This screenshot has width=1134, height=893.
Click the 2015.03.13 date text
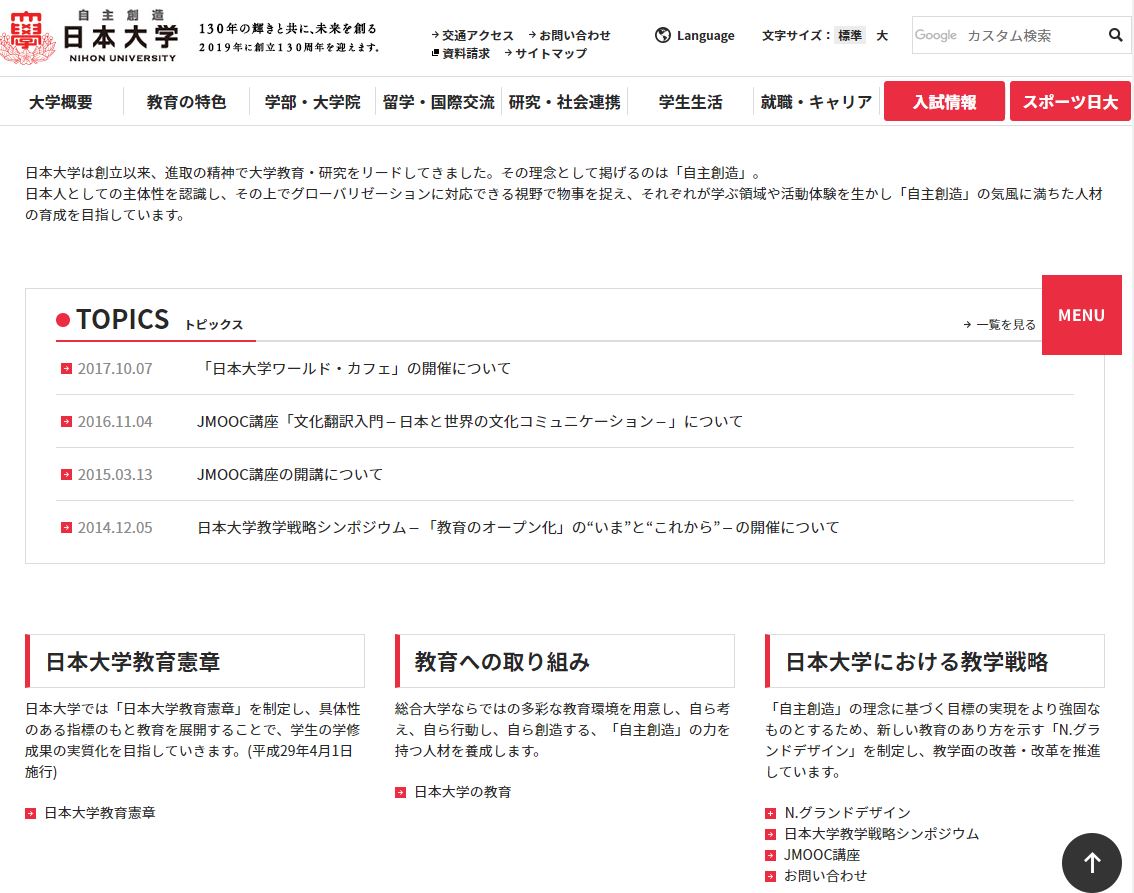point(115,474)
